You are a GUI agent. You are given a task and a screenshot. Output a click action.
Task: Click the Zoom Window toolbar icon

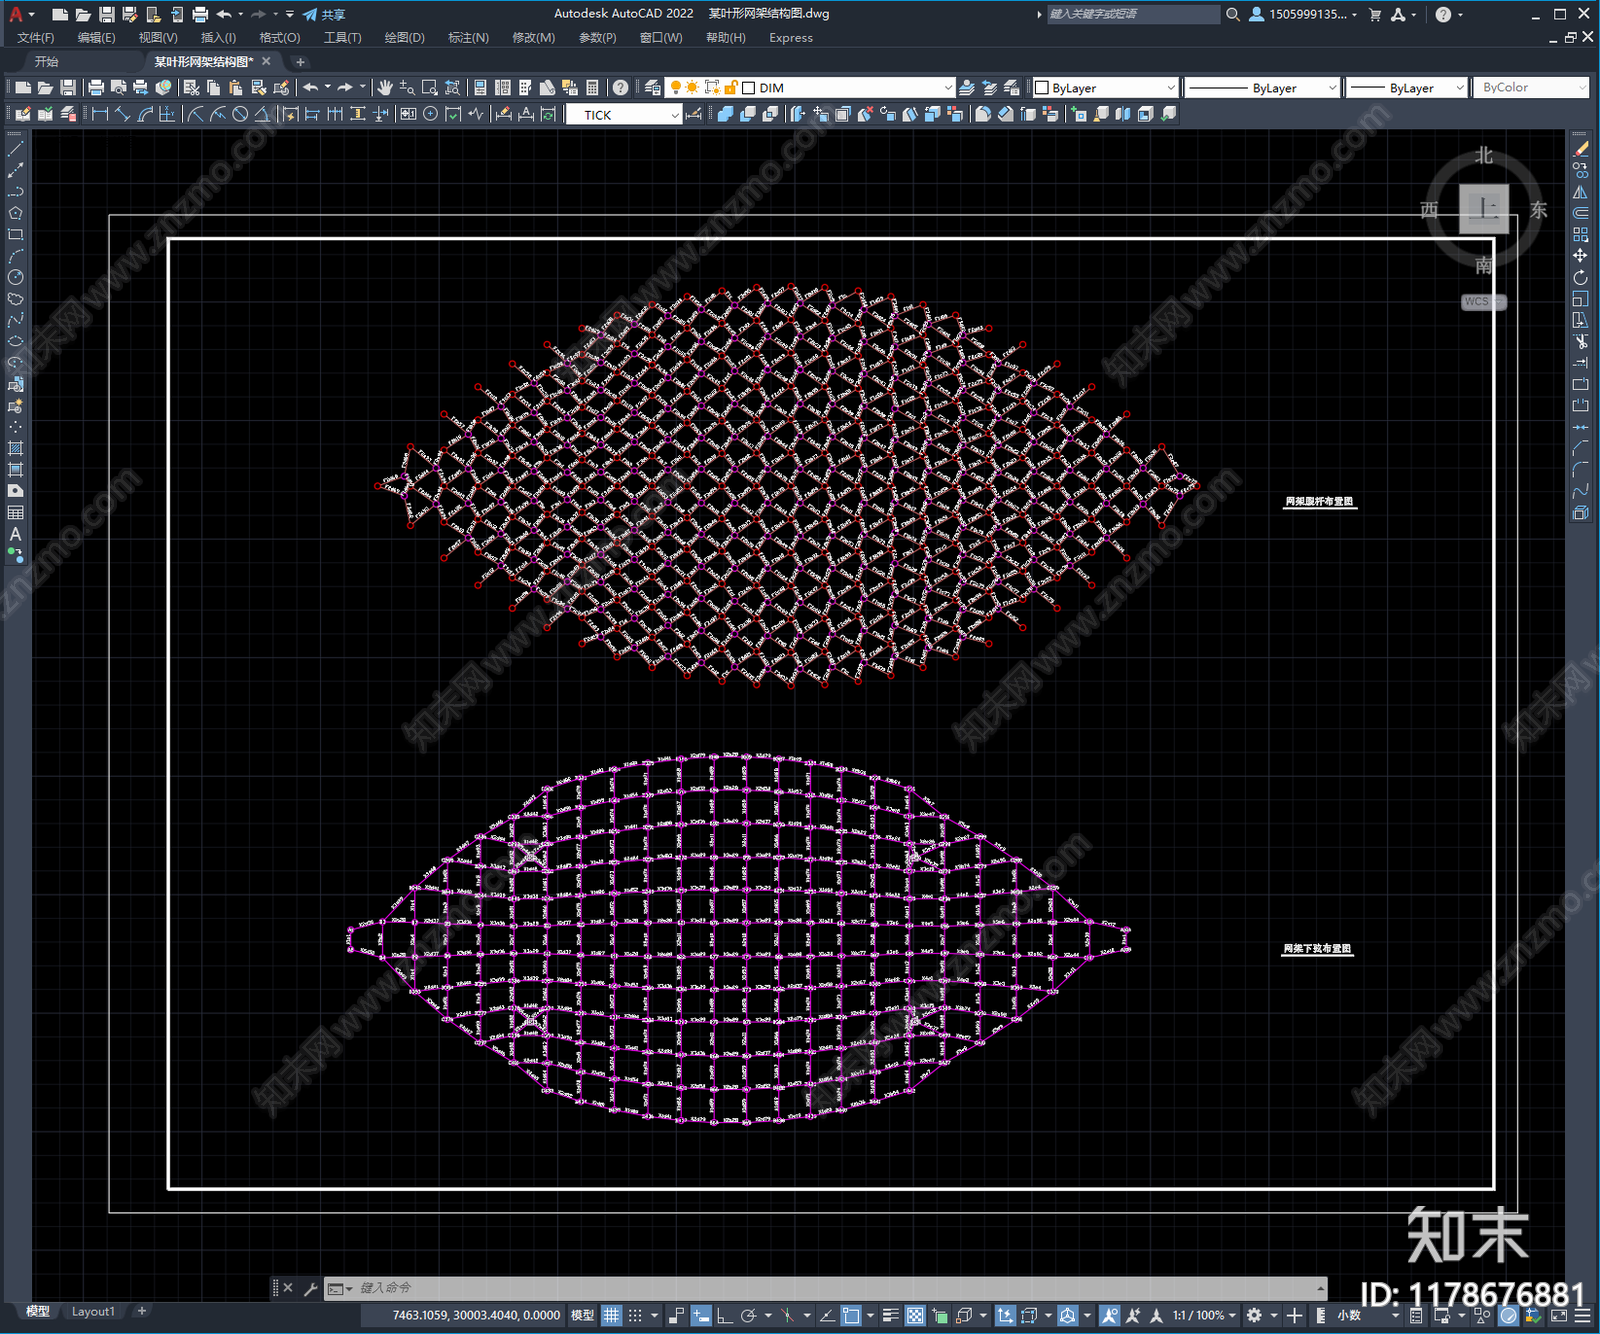(430, 88)
